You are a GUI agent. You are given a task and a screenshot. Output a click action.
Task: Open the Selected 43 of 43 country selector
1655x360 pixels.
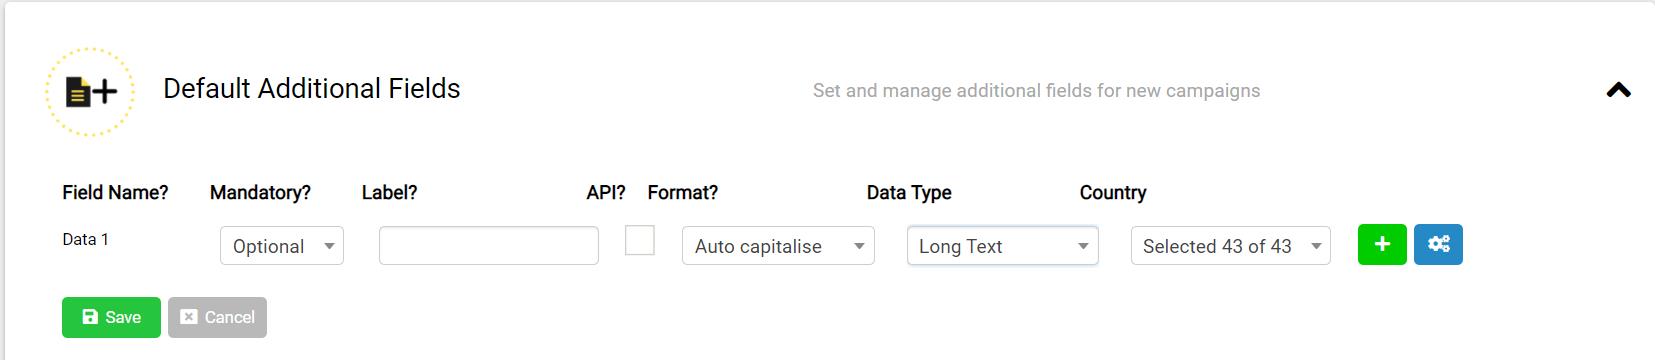click(x=1230, y=246)
